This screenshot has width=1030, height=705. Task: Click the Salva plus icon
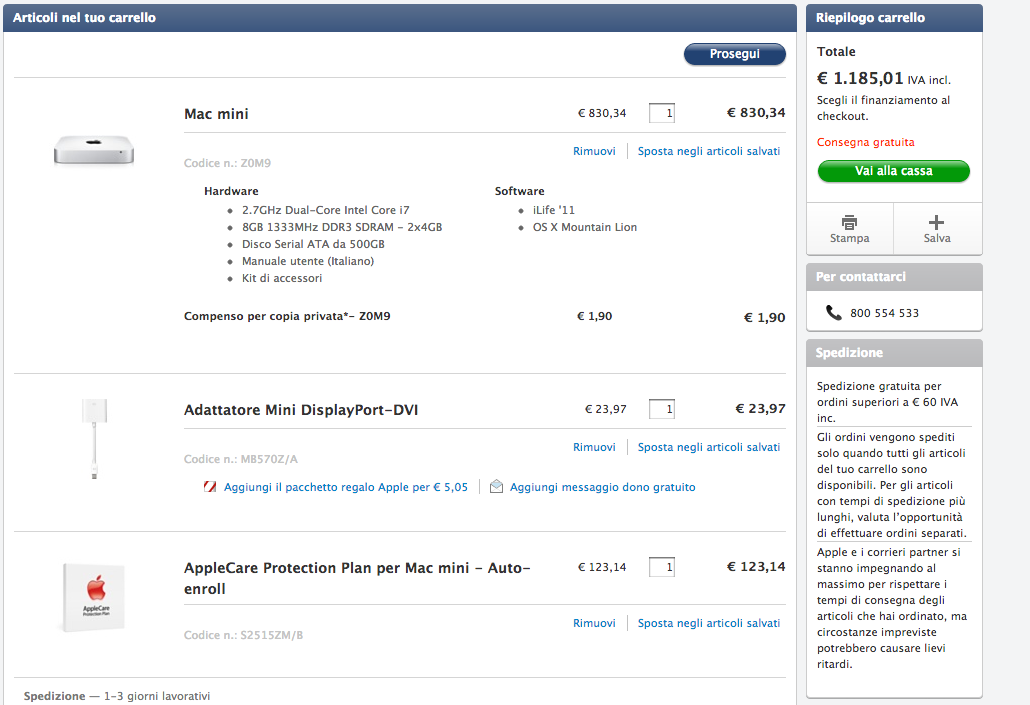click(937, 222)
